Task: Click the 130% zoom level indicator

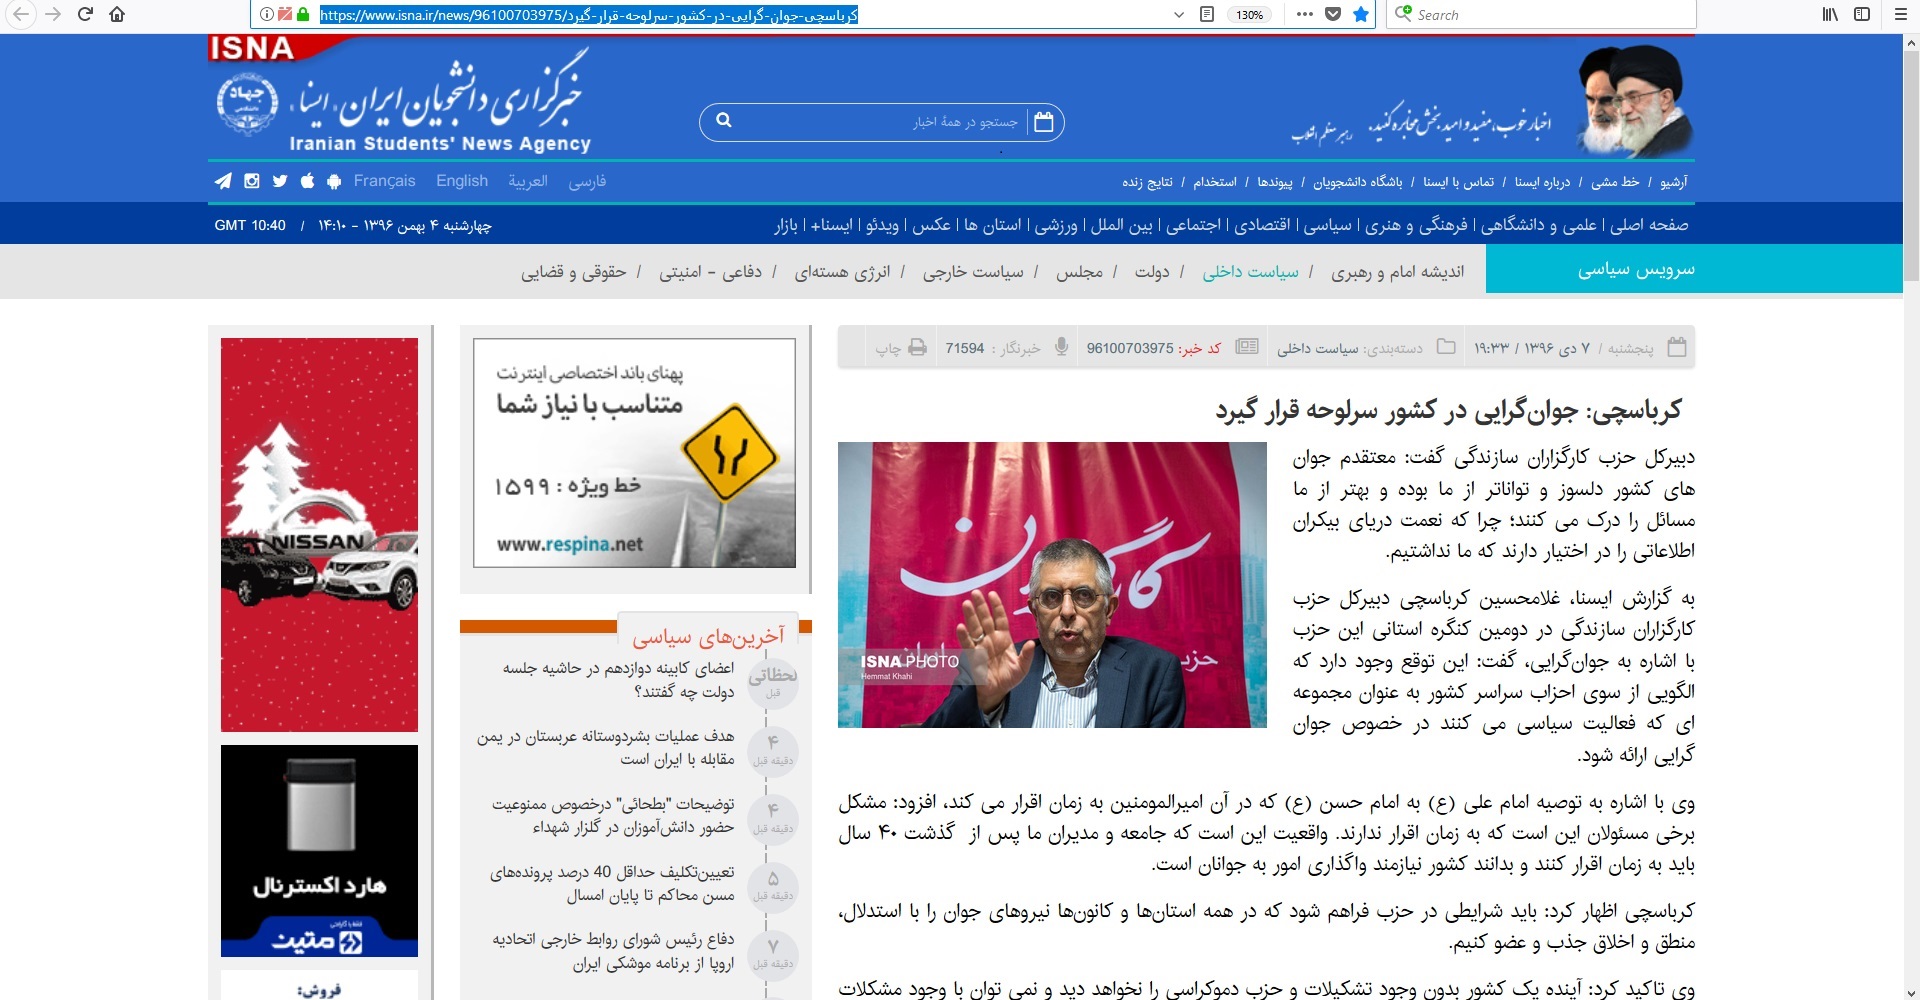Action: pos(1249,14)
